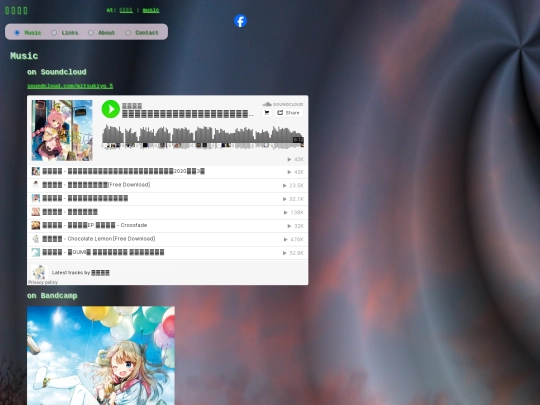The width and height of the screenshot is (540, 405).
Task: Click the track title next to play button
Action: 187,114
